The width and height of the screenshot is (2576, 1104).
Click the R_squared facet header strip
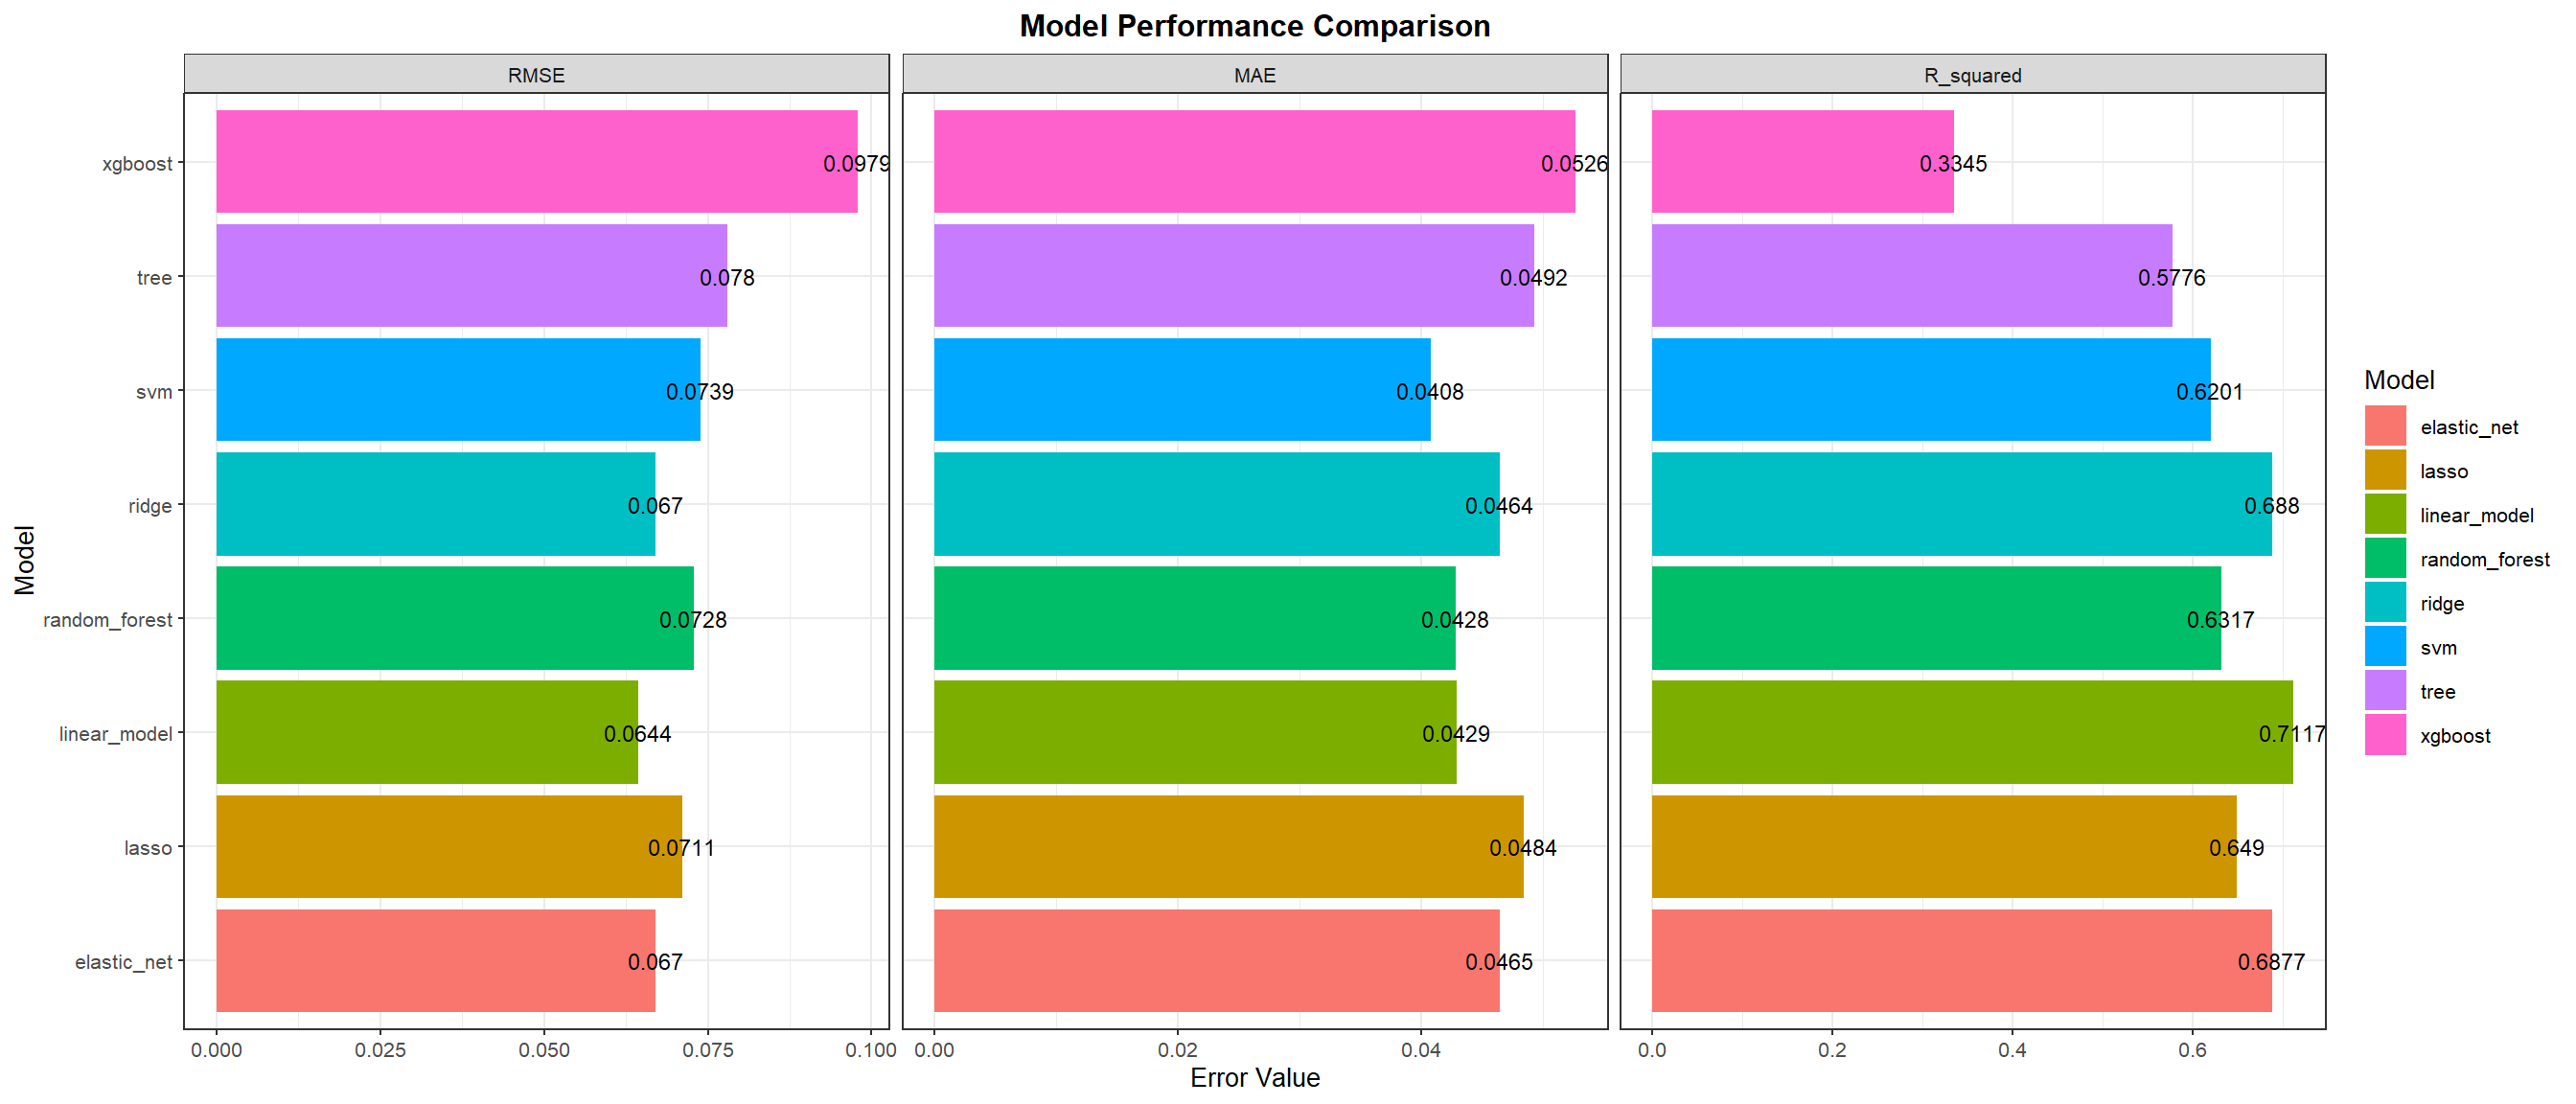[x=1972, y=75]
